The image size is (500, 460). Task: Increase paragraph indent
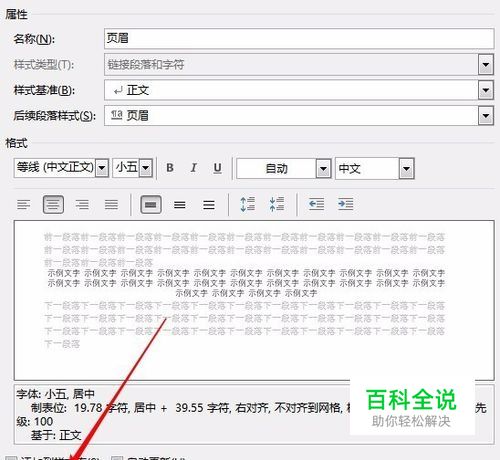pyautogui.click(x=345, y=204)
